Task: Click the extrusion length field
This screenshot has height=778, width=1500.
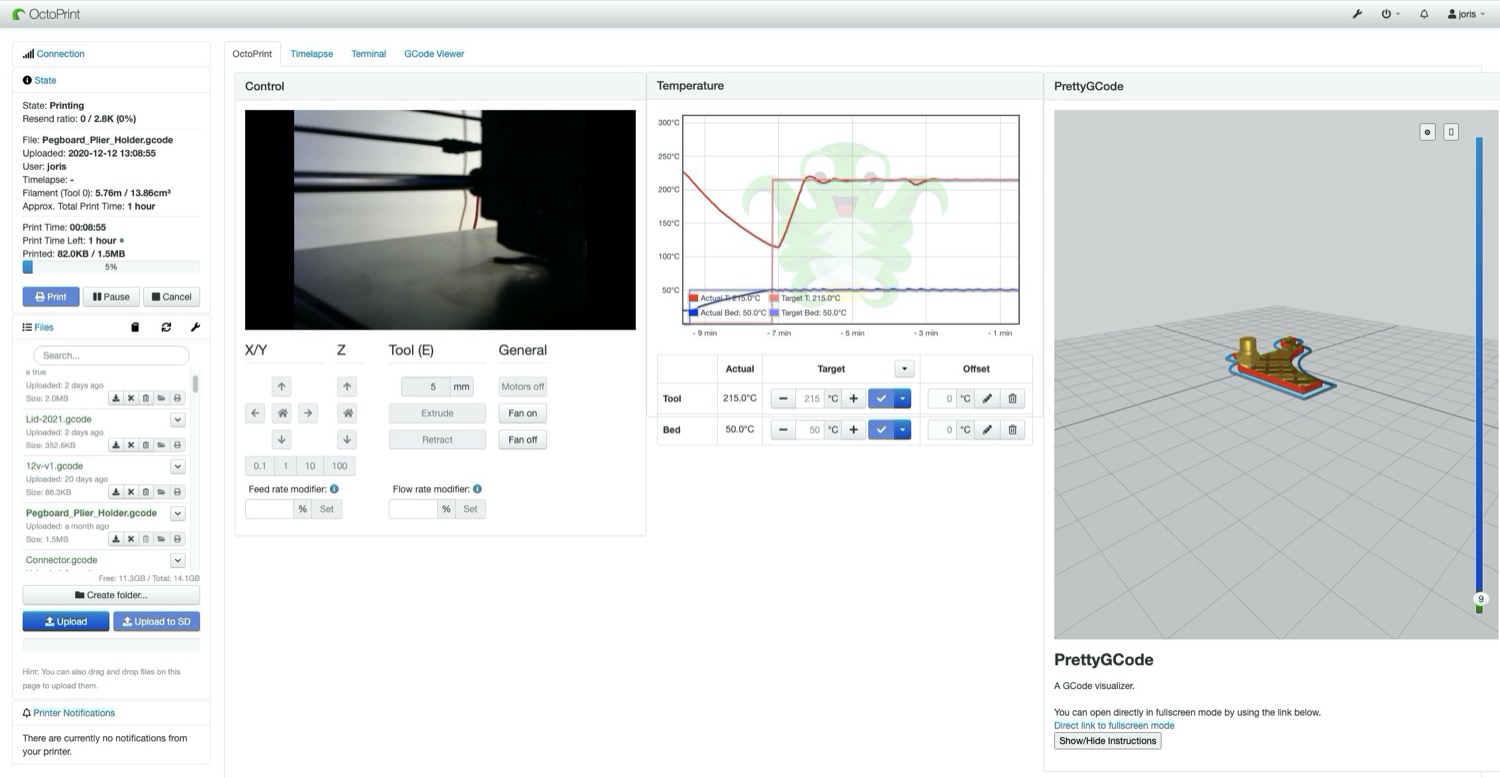Action: click(425, 387)
